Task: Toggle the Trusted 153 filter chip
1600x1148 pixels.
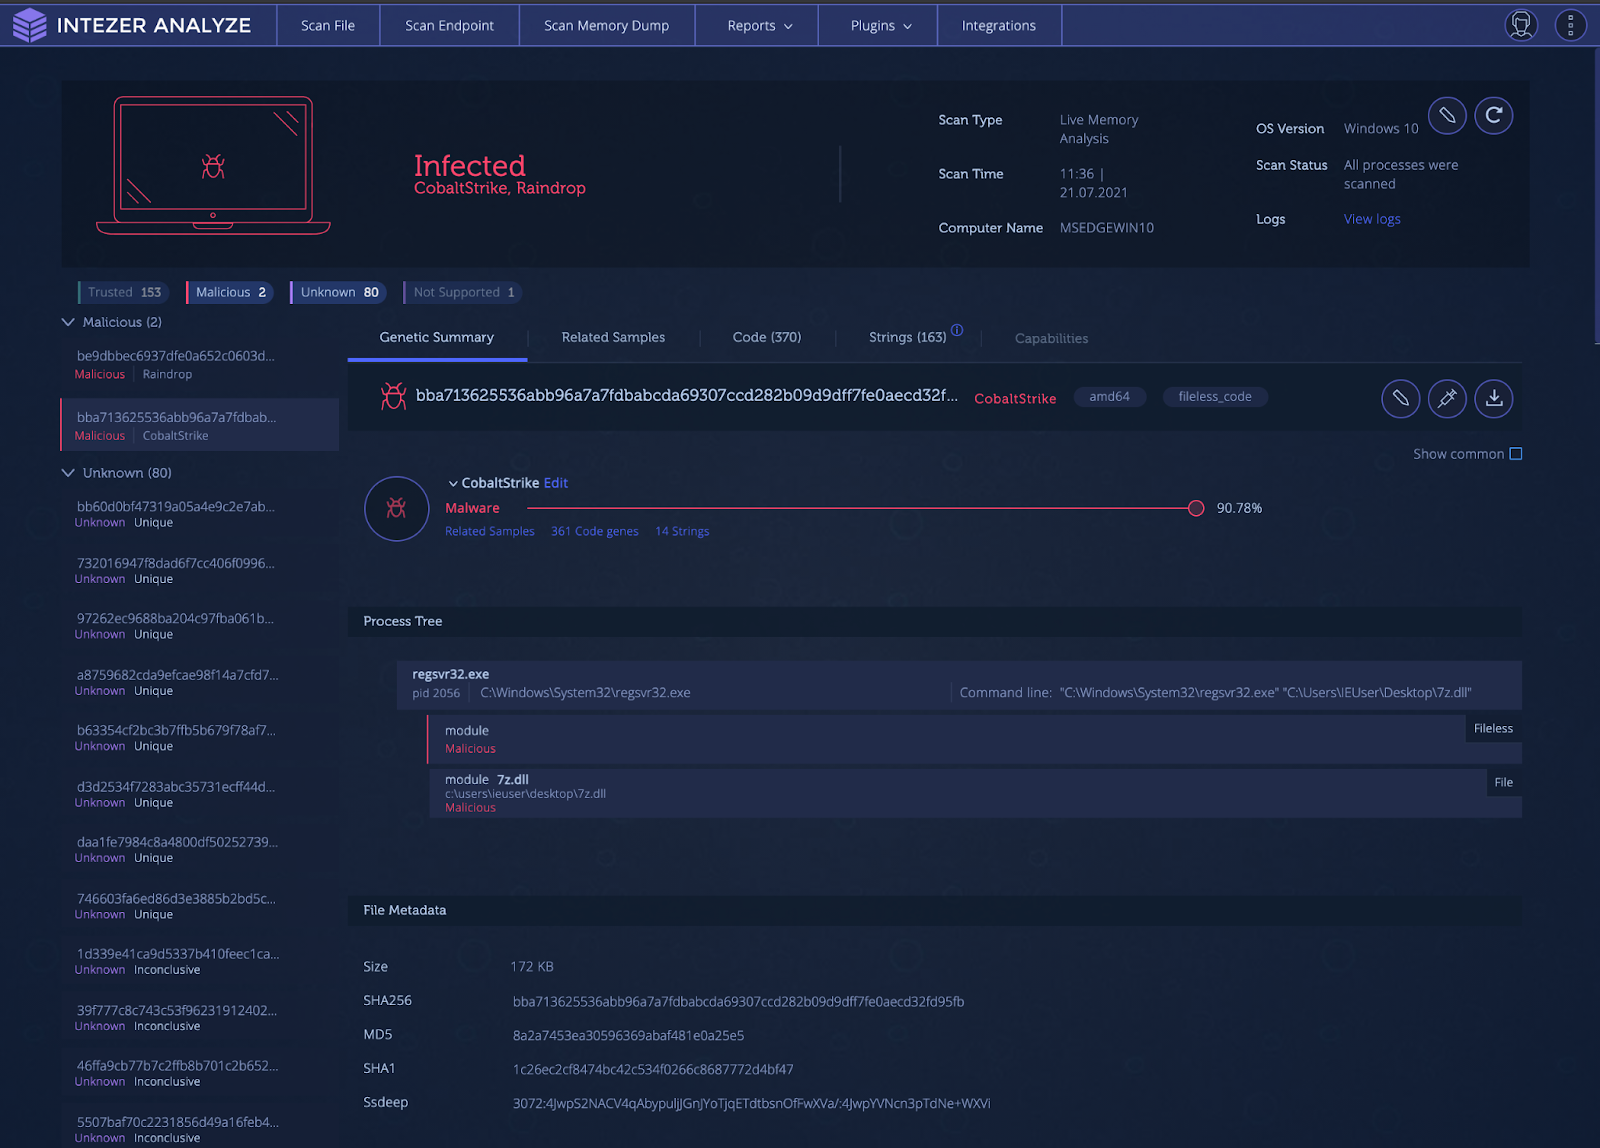Action: click(x=124, y=292)
